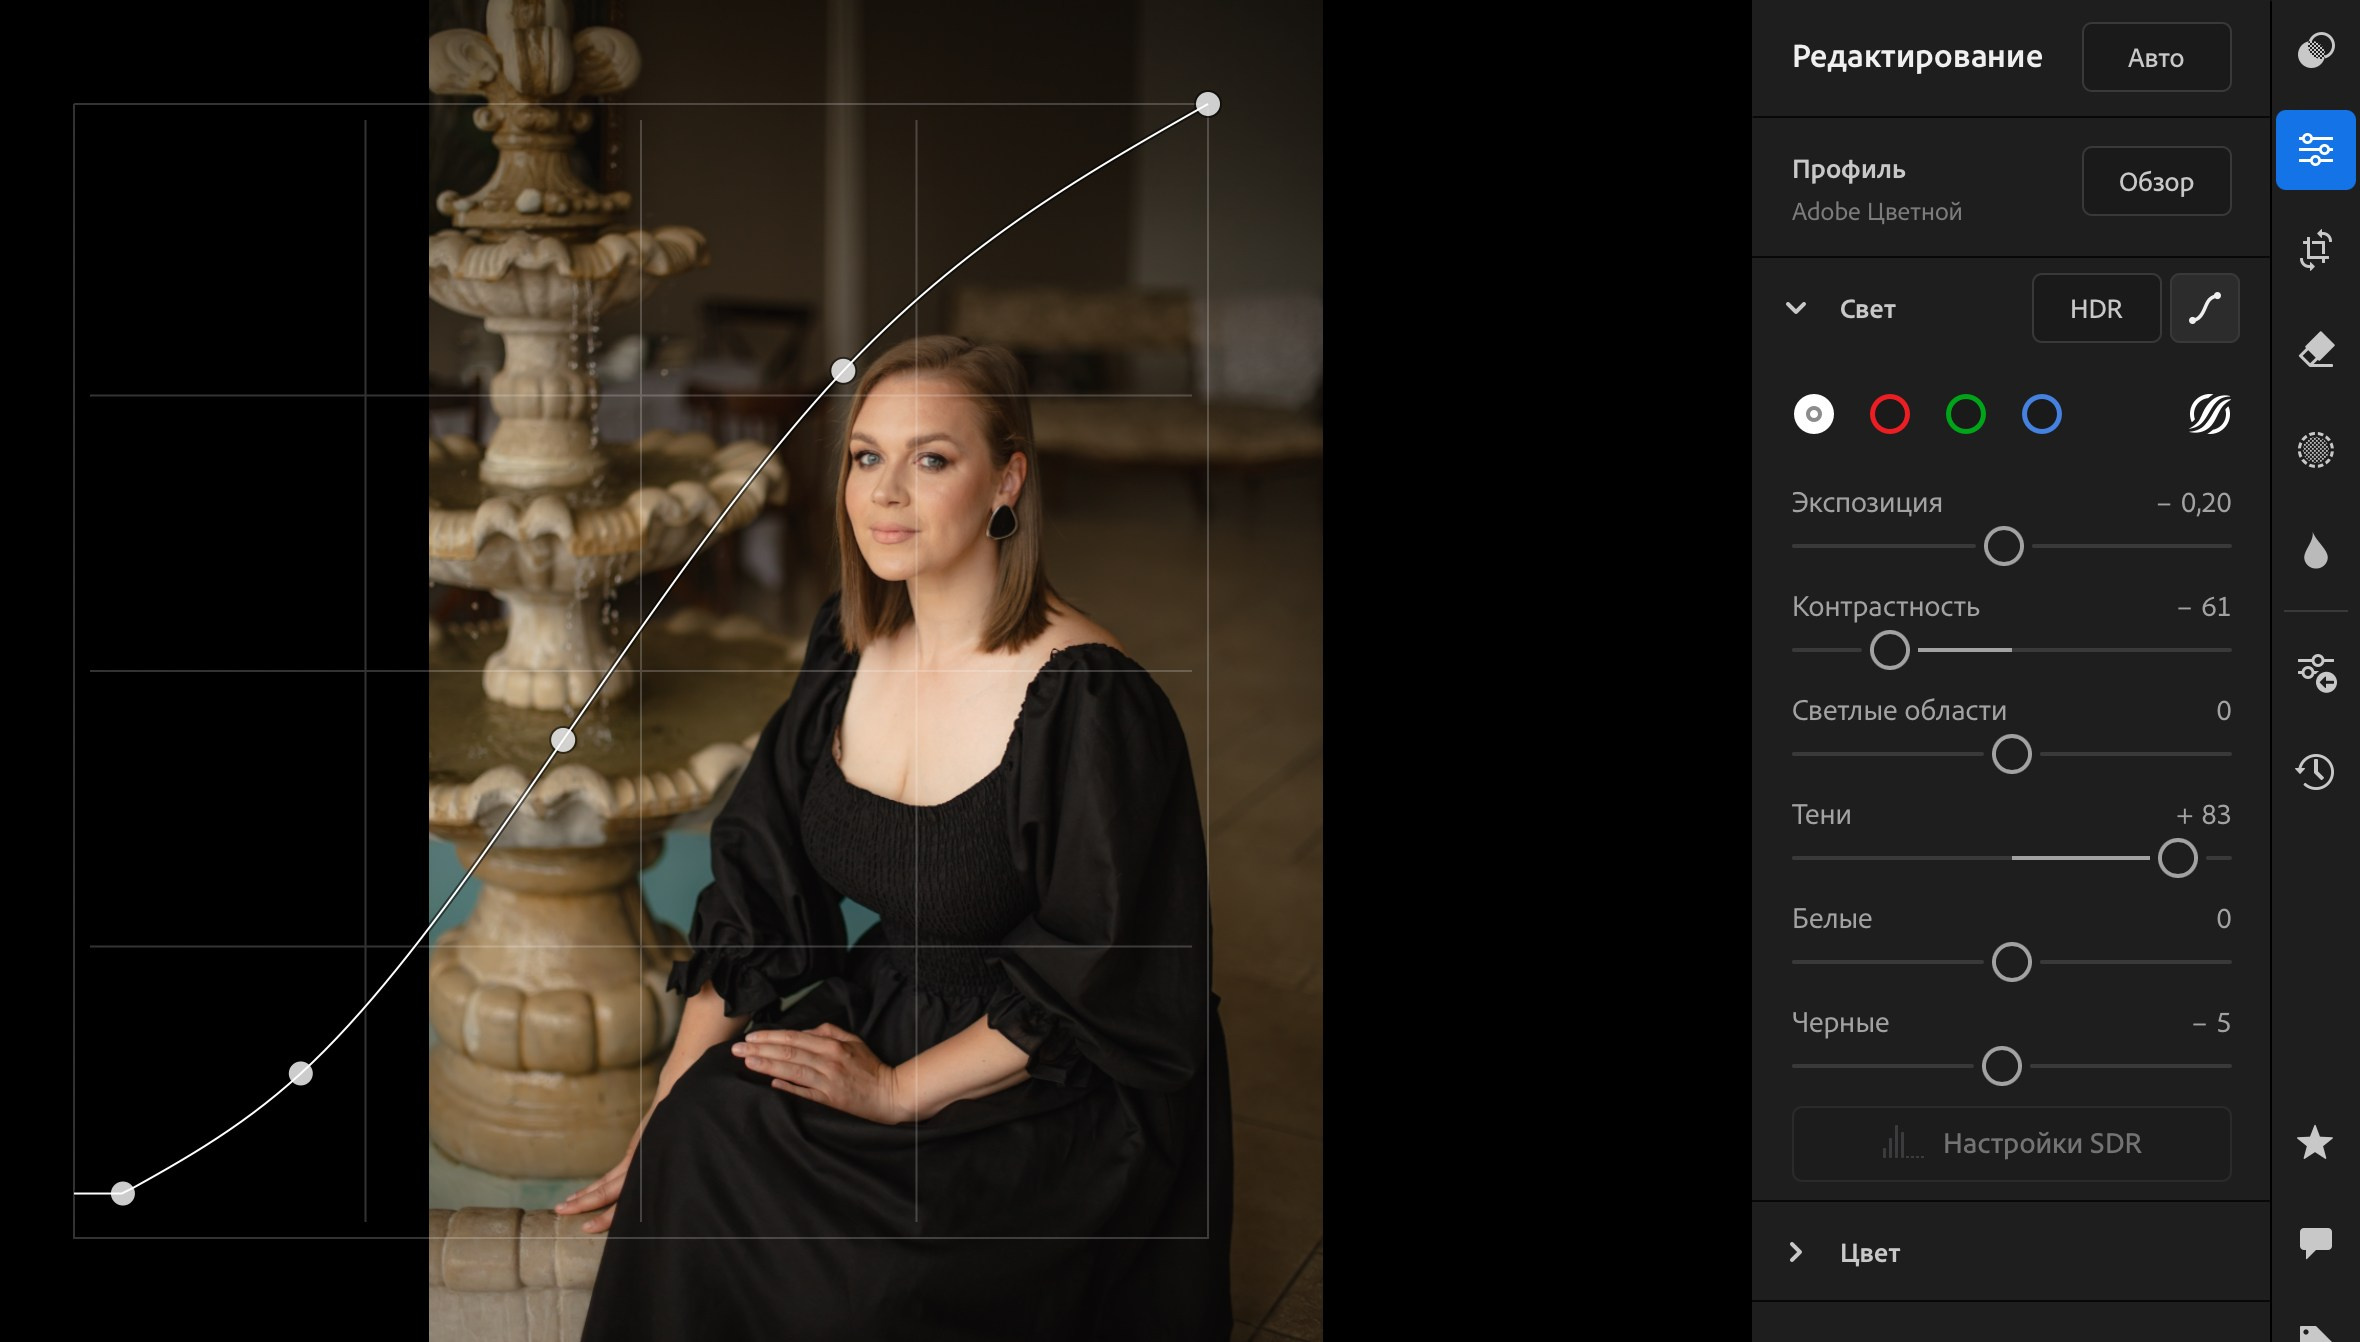
Task: Select the white RGB curve channel
Action: coord(1814,414)
